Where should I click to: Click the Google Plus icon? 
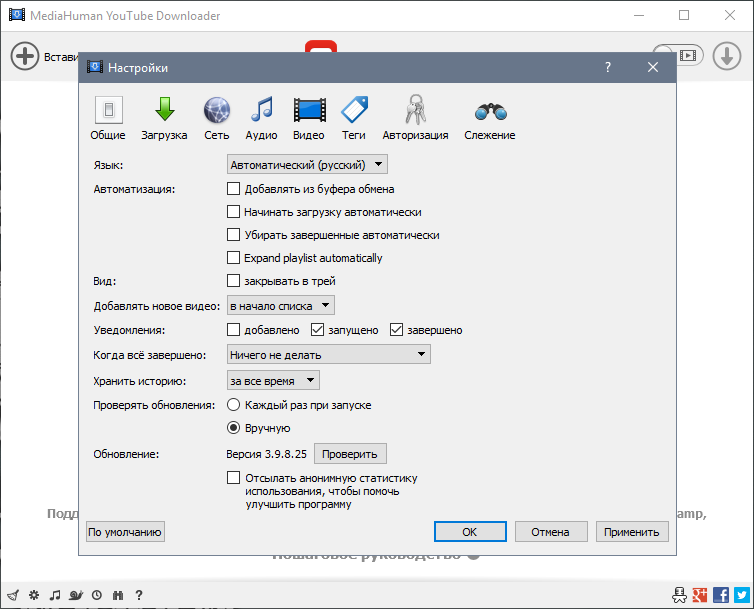700,595
